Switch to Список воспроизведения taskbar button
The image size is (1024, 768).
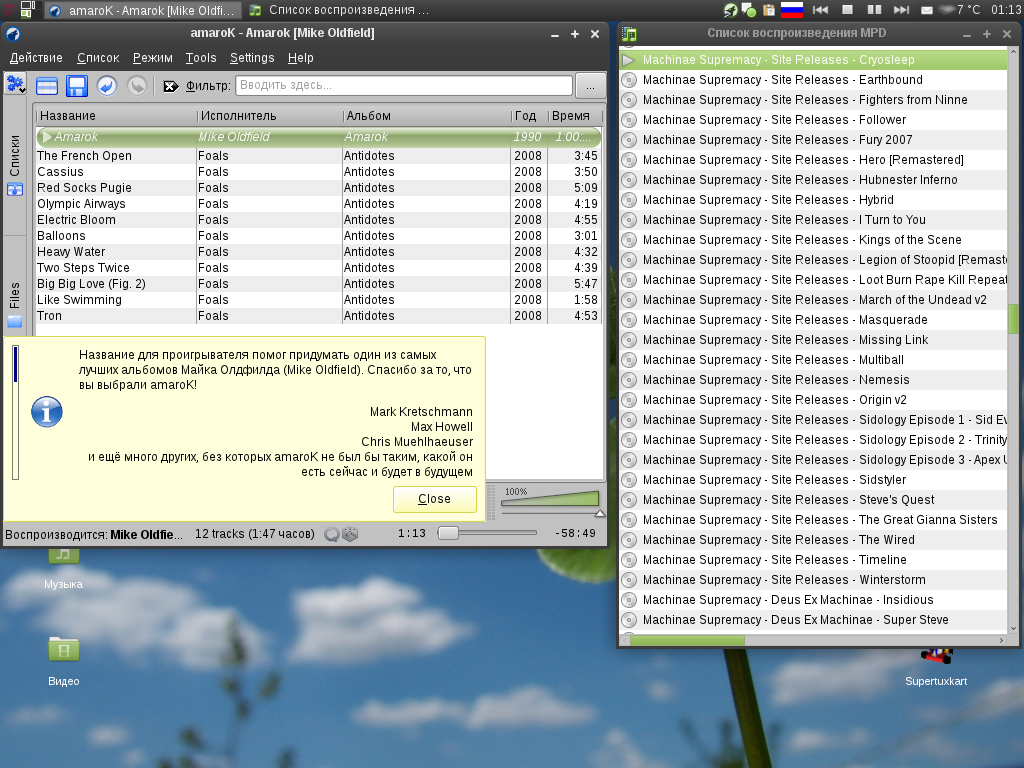point(340,10)
